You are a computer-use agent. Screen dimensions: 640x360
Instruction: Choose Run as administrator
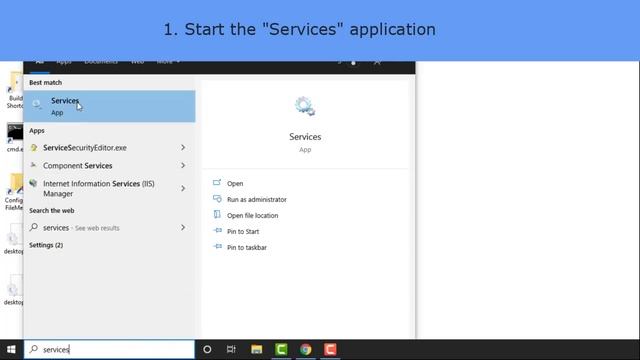click(x=257, y=200)
